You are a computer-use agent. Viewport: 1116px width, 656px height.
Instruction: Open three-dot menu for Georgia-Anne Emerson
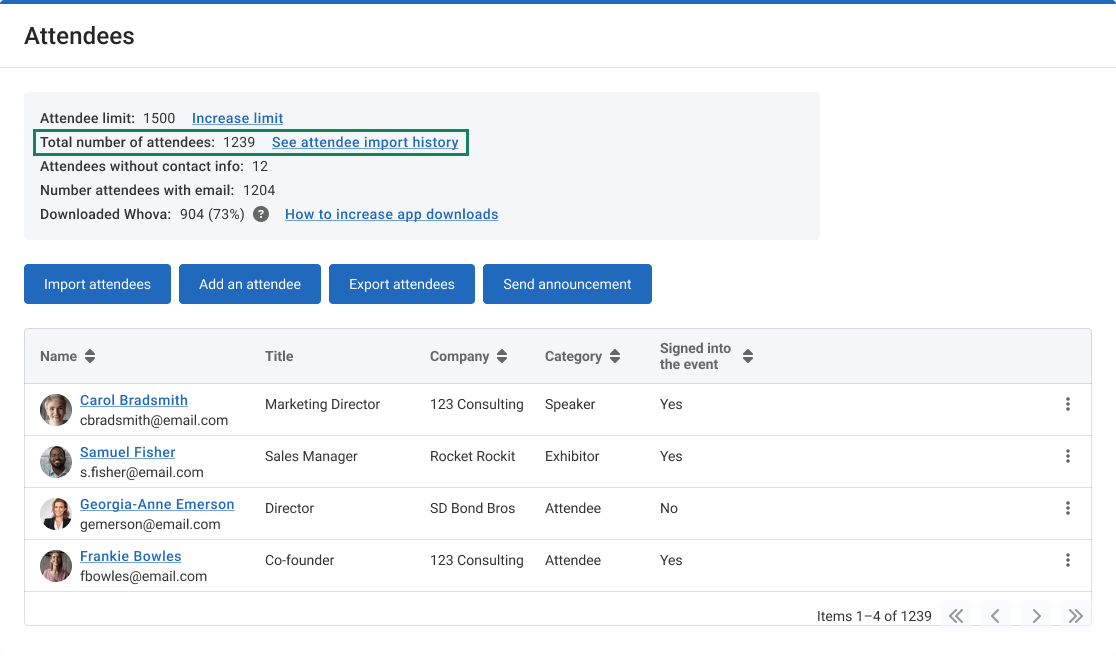(1067, 508)
